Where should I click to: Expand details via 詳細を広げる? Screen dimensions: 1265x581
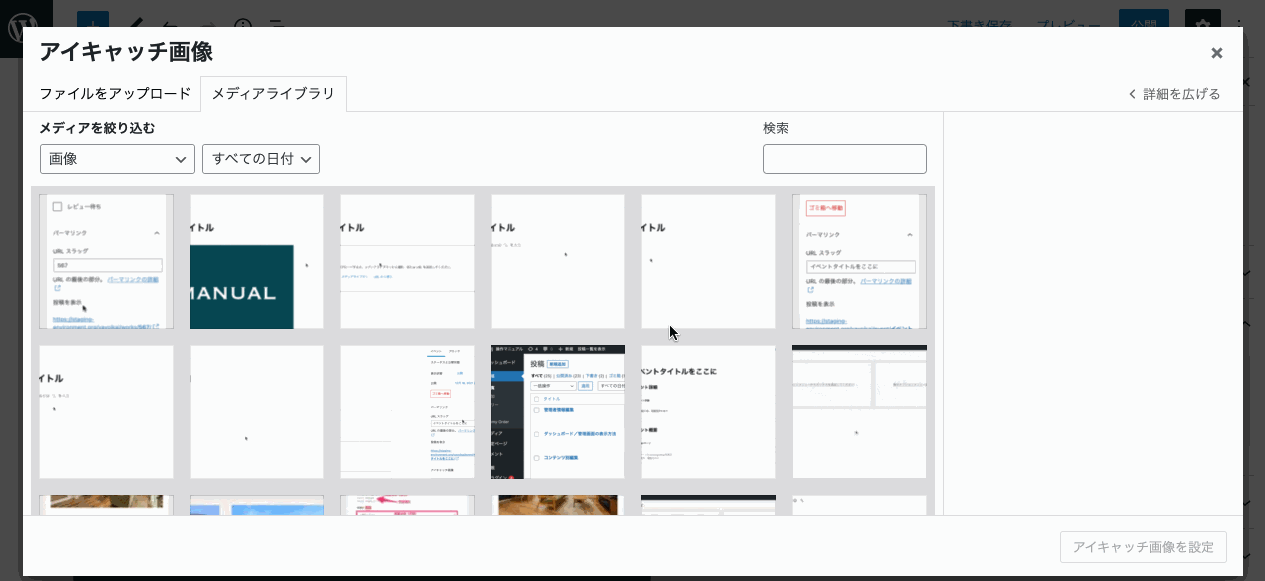click(x=1174, y=94)
